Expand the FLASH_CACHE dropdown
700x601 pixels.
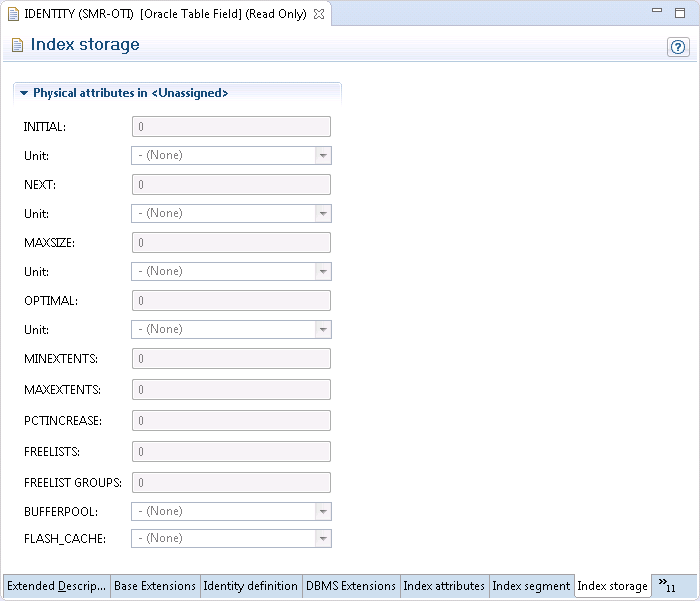(x=322, y=539)
